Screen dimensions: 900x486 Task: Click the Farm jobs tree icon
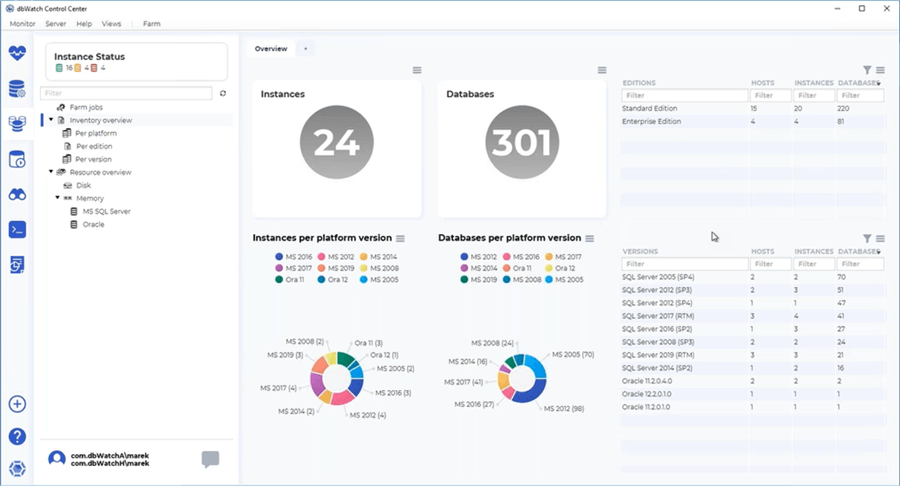[x=61, y=107]
